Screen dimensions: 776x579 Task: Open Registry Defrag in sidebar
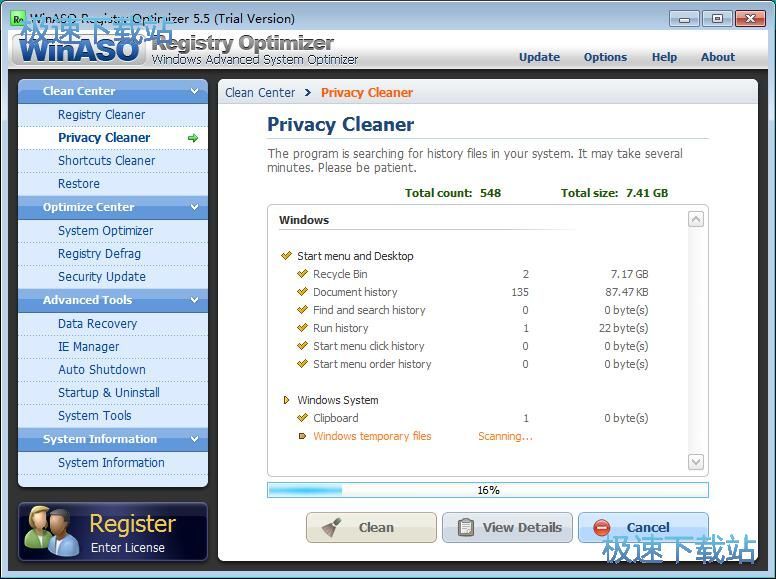113,254
